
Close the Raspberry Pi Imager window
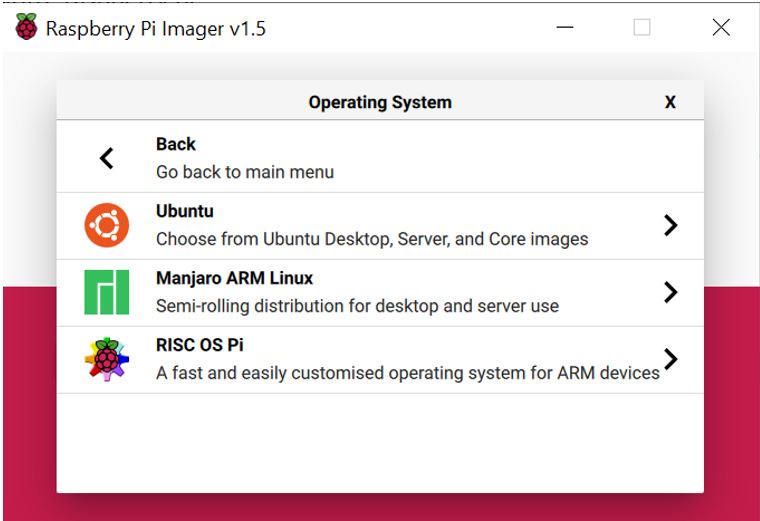pyautogui.click(x=721, y=28)
